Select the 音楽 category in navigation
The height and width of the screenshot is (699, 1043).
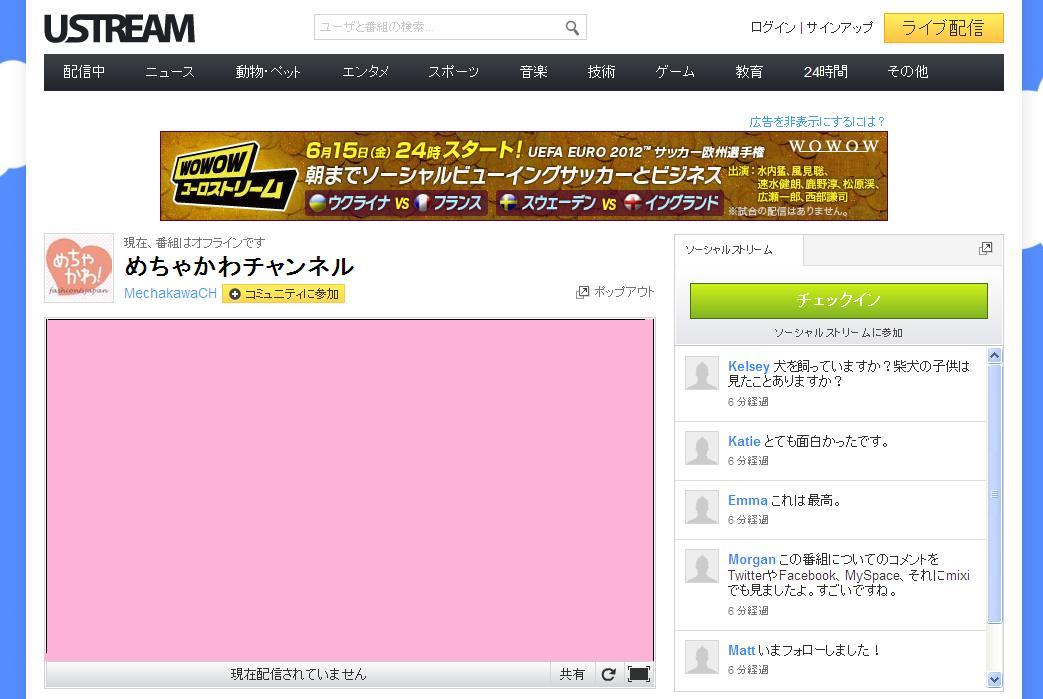[x=533, y=72]
